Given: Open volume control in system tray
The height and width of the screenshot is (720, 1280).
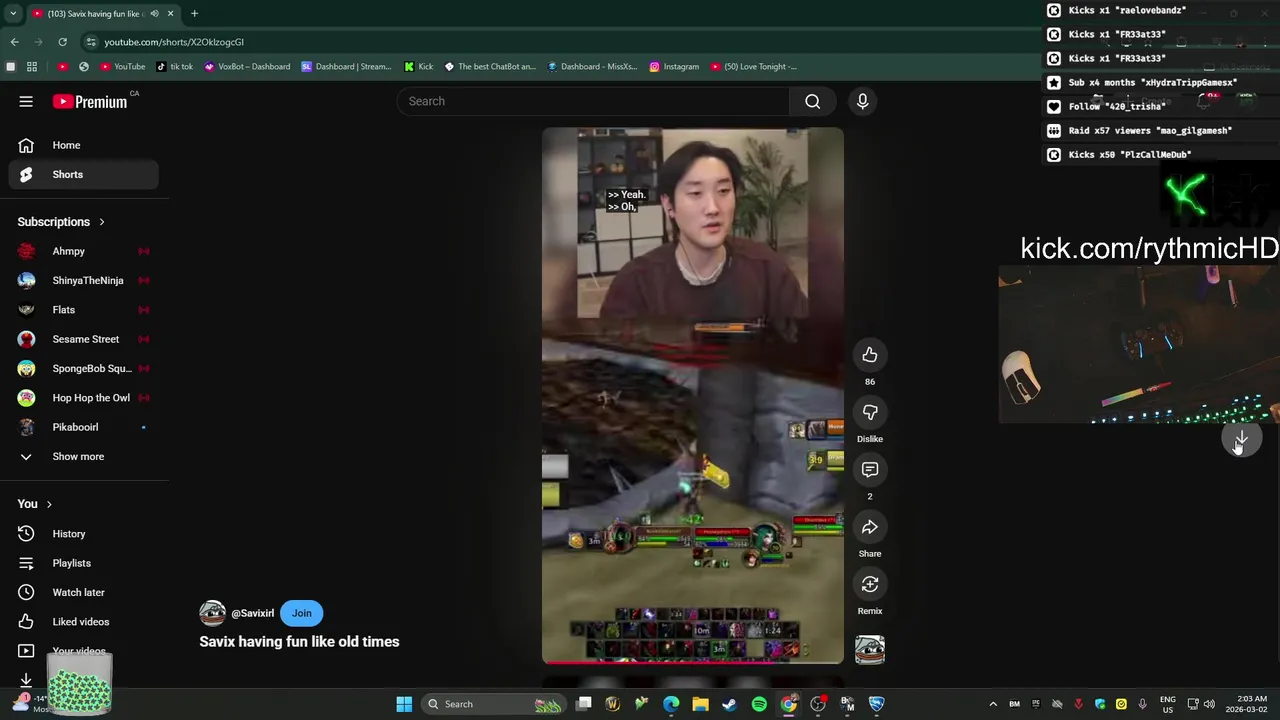Looking at the screenshot, I should (x=1209, y=704).
